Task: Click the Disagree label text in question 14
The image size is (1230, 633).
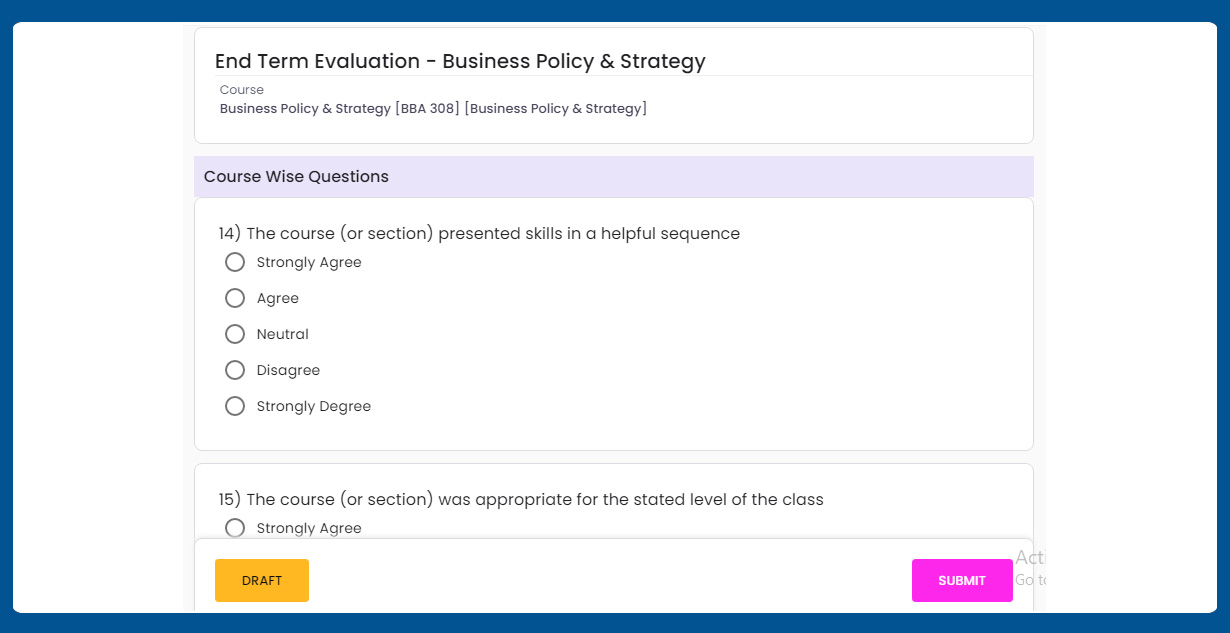Action: tap(288, 370)
